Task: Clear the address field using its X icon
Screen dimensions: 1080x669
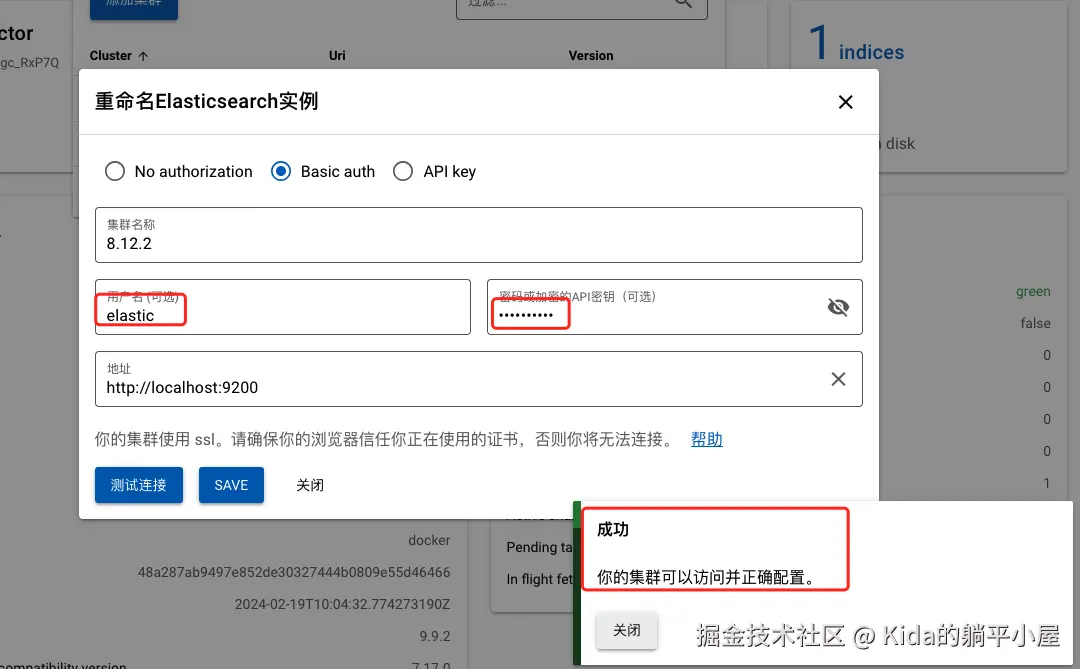Action: tap(838, 379)
